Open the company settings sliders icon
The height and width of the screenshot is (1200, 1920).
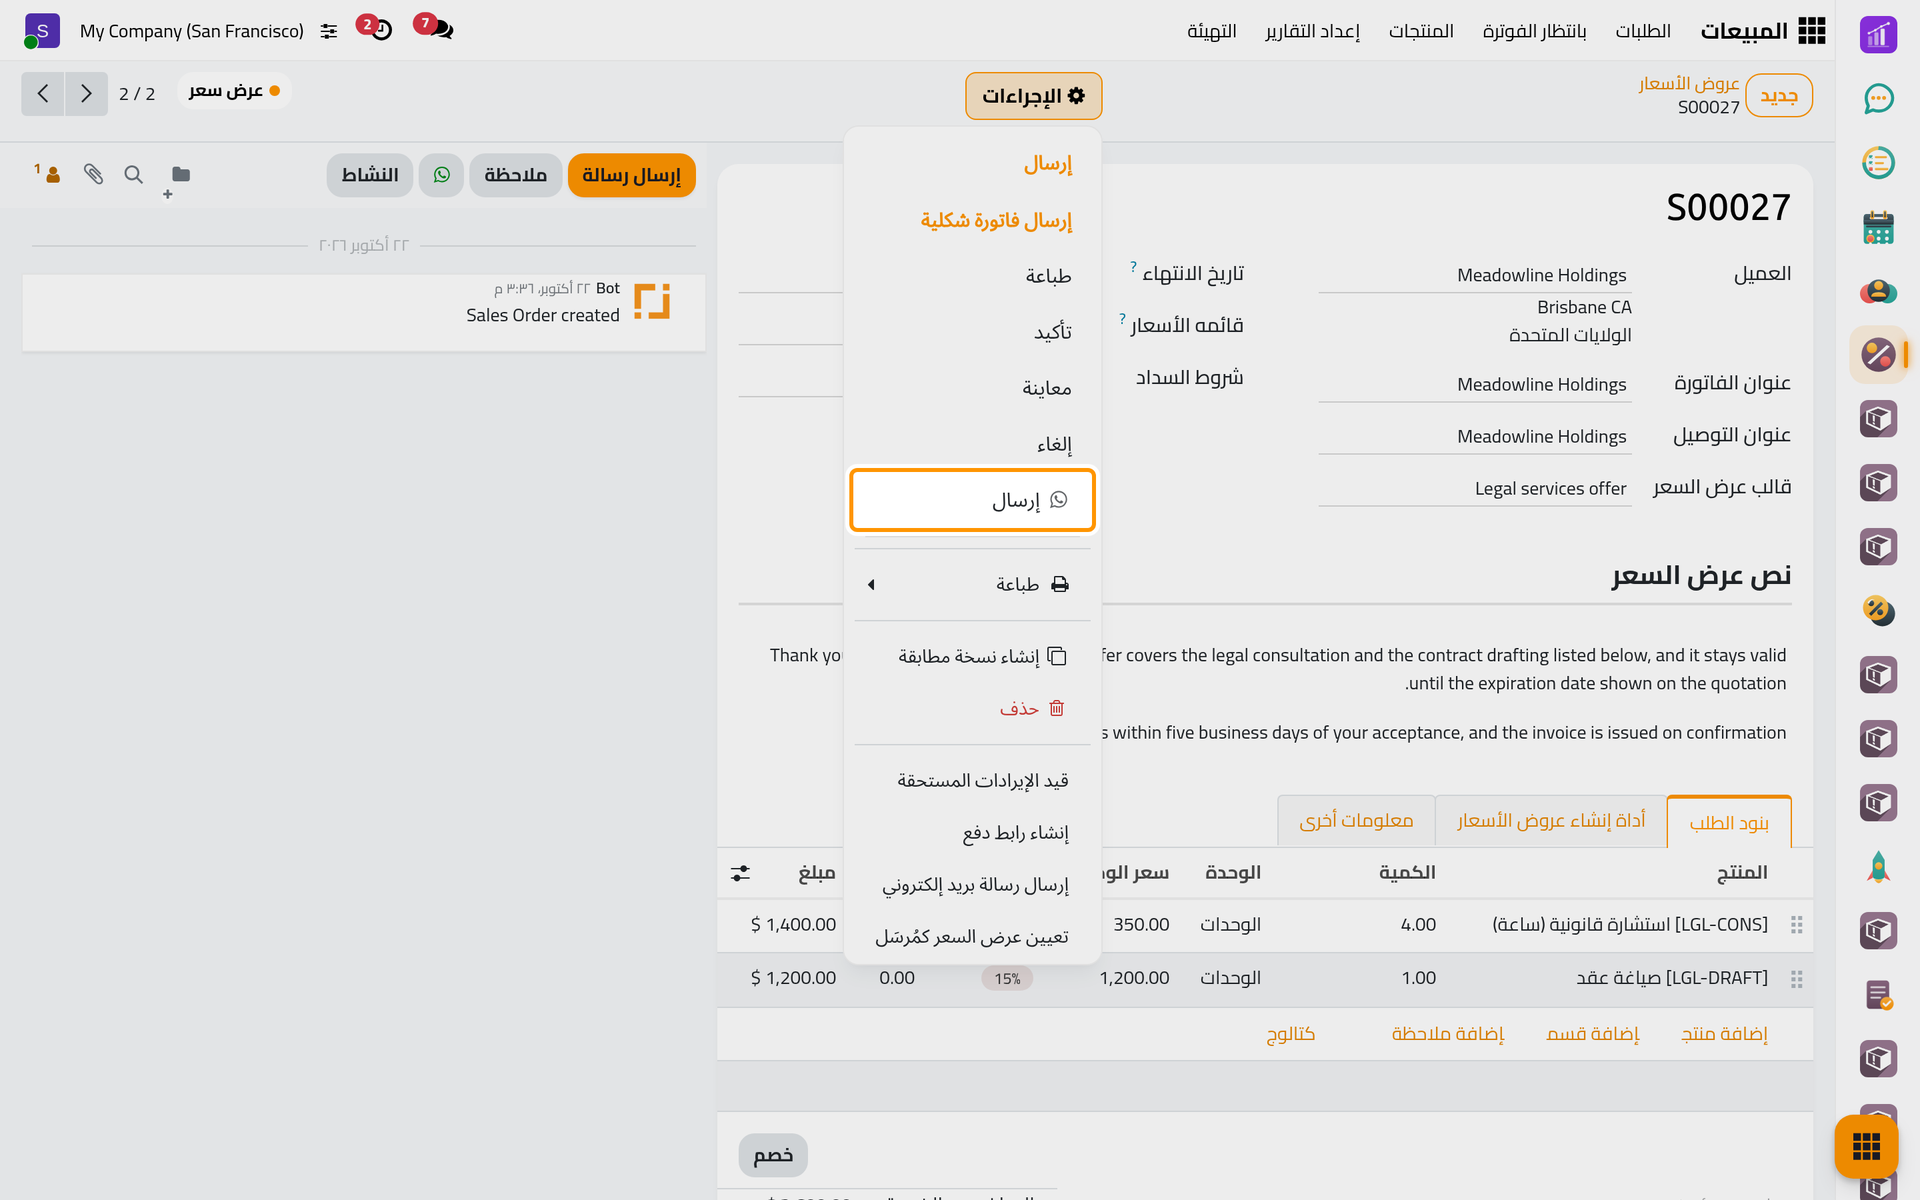[329, 32]
